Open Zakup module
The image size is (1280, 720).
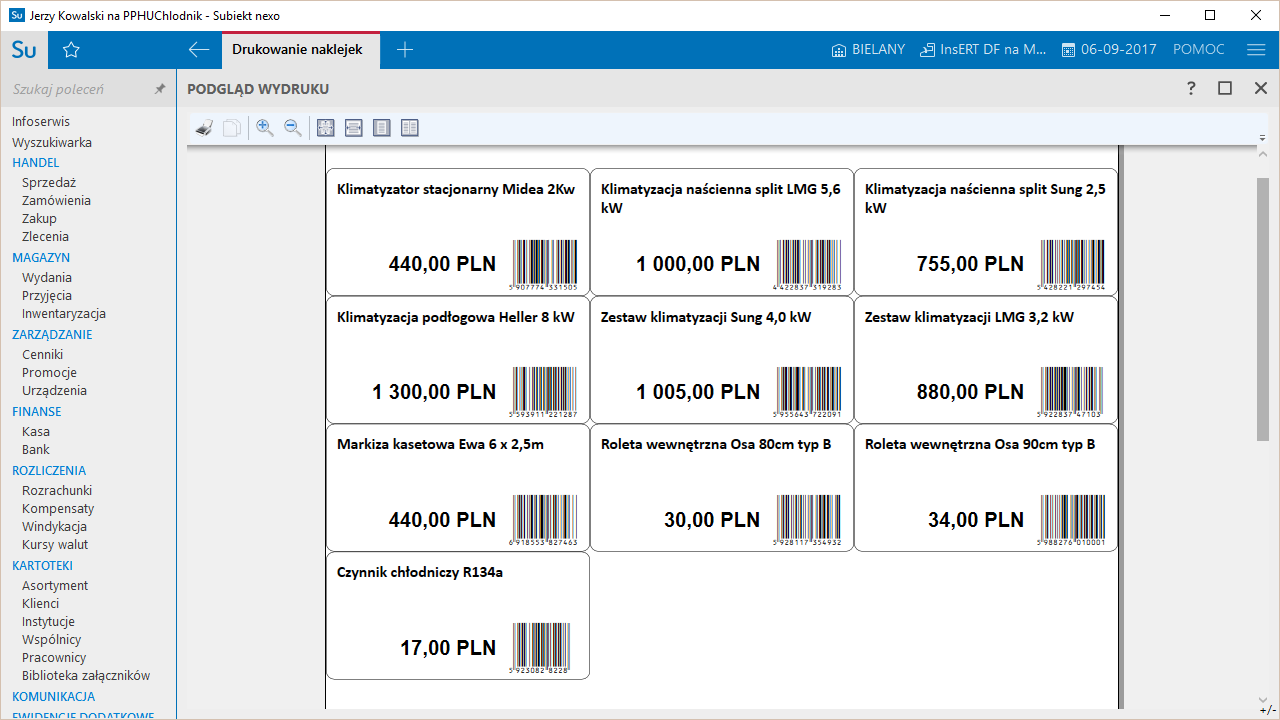tap(39, 219)
